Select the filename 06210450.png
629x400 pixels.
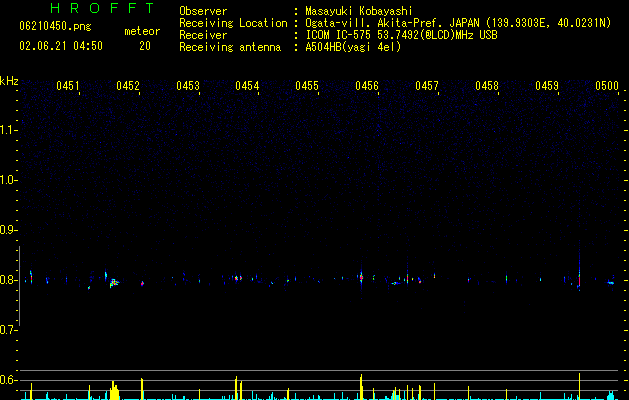55,26
